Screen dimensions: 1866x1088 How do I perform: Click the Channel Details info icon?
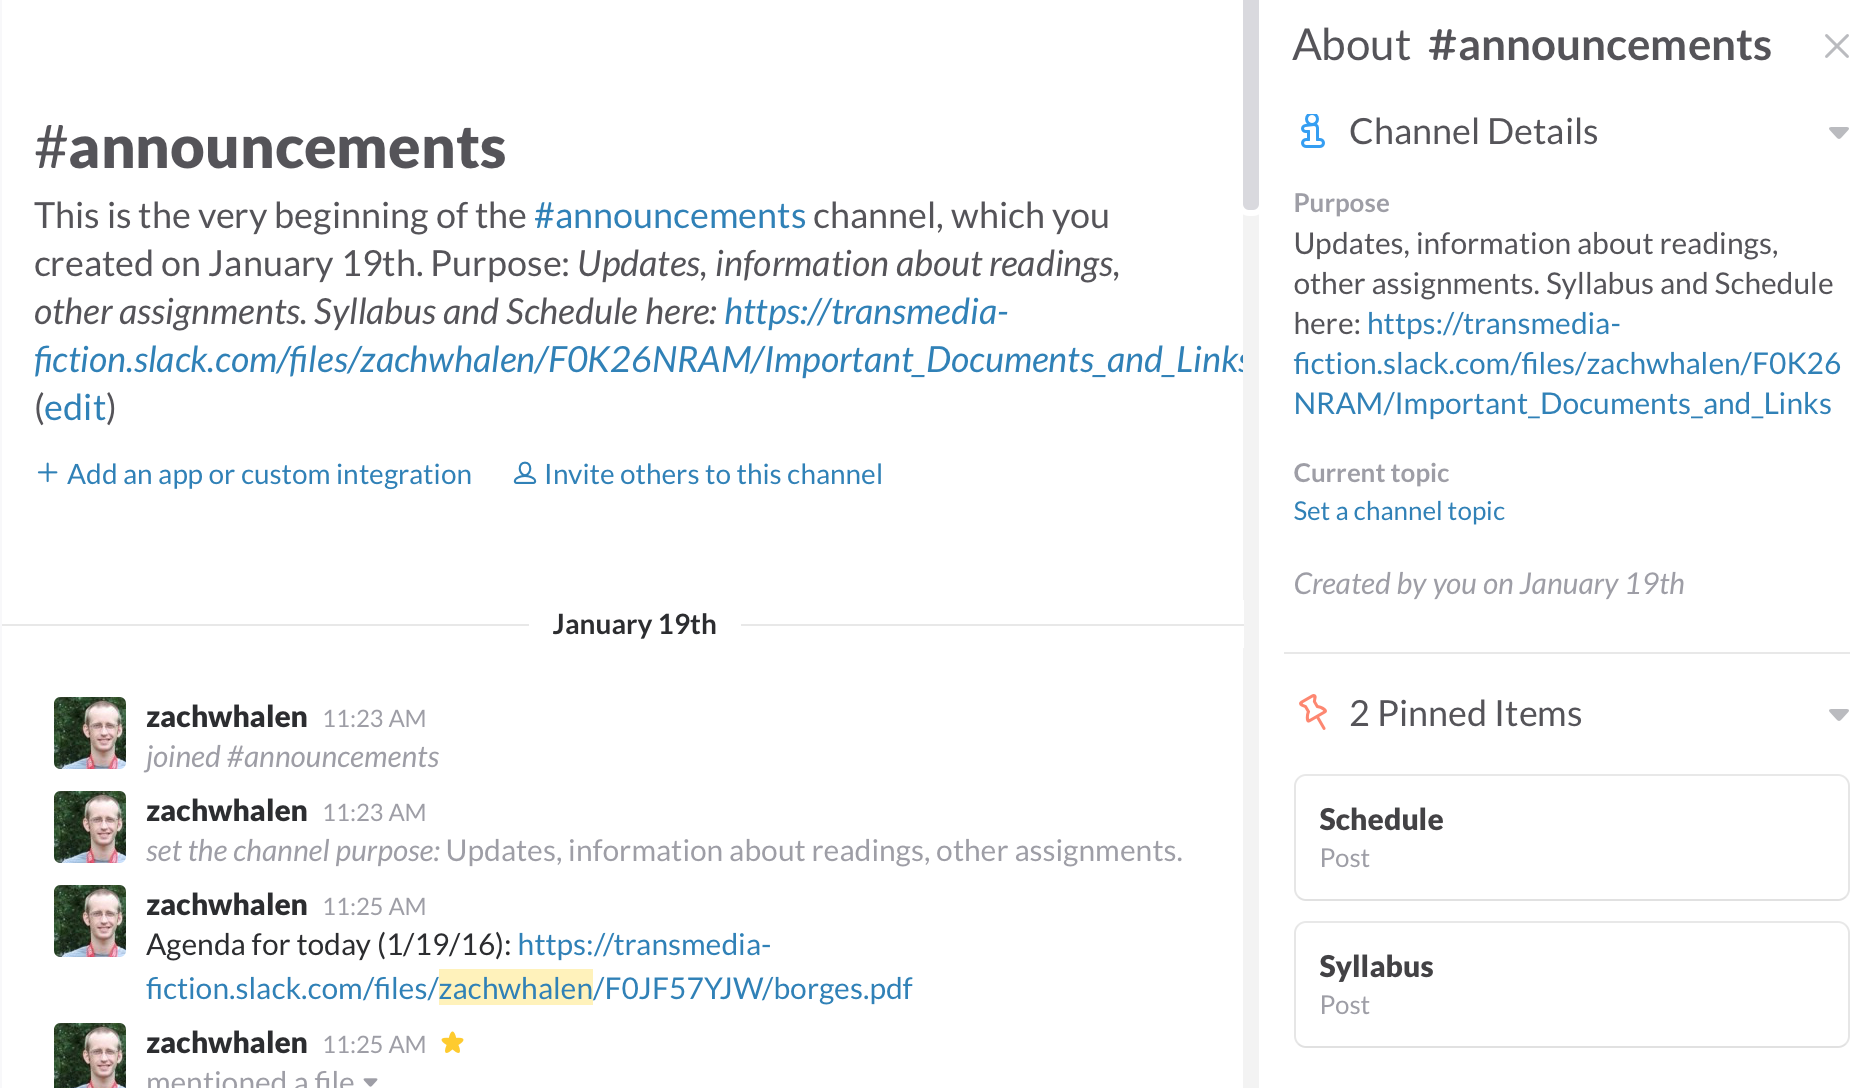(x=1312, y=131)
